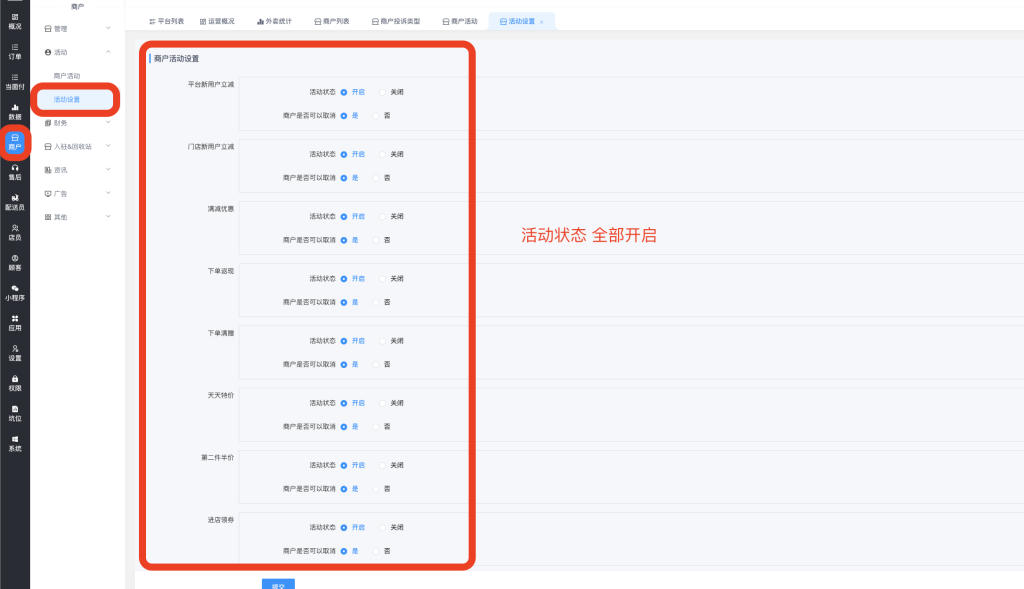Image resolution: width=1024 pixels, height=589 pixels.
Task: Expand the 管理 submenu
Action: 77,29
